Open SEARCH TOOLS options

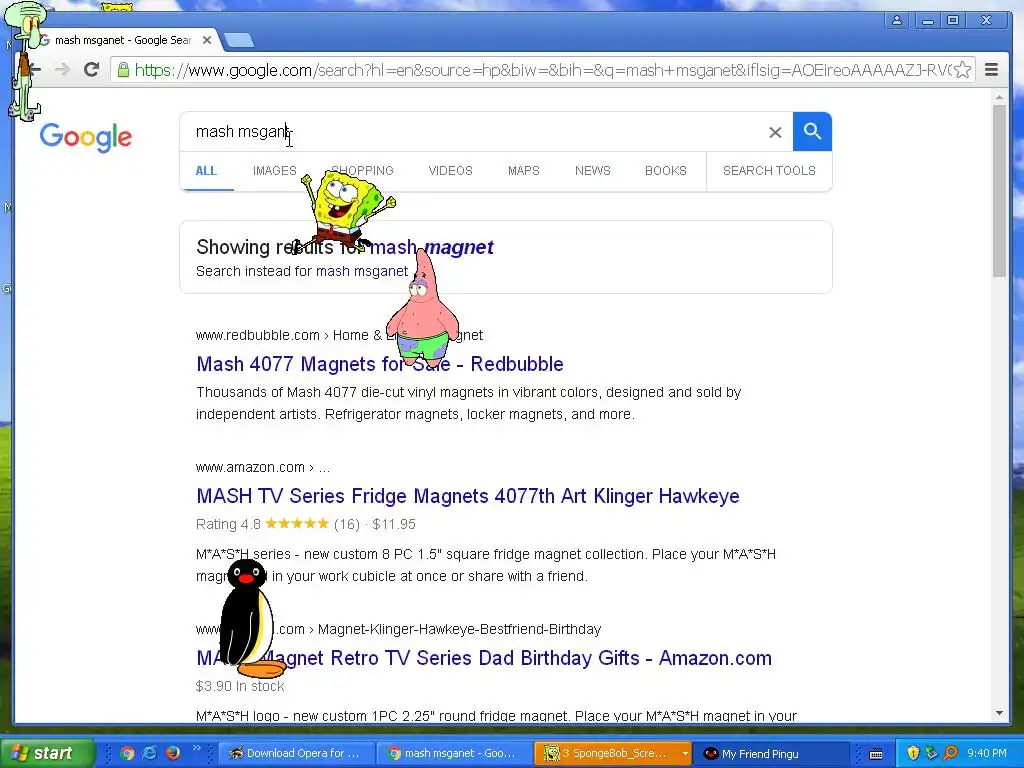point(769,170)
